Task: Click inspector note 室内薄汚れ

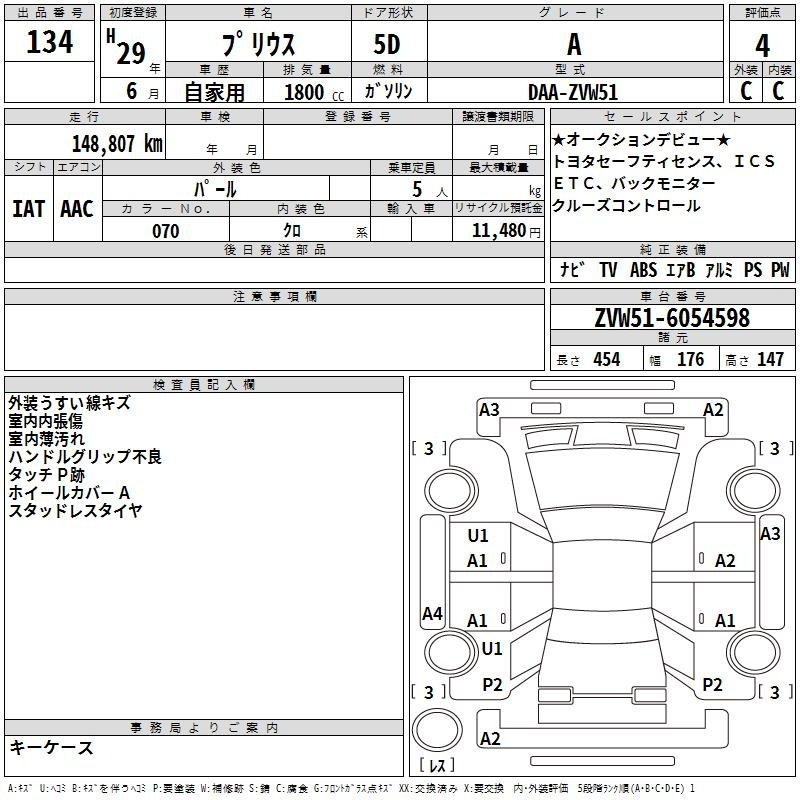Action: [46, 439]
